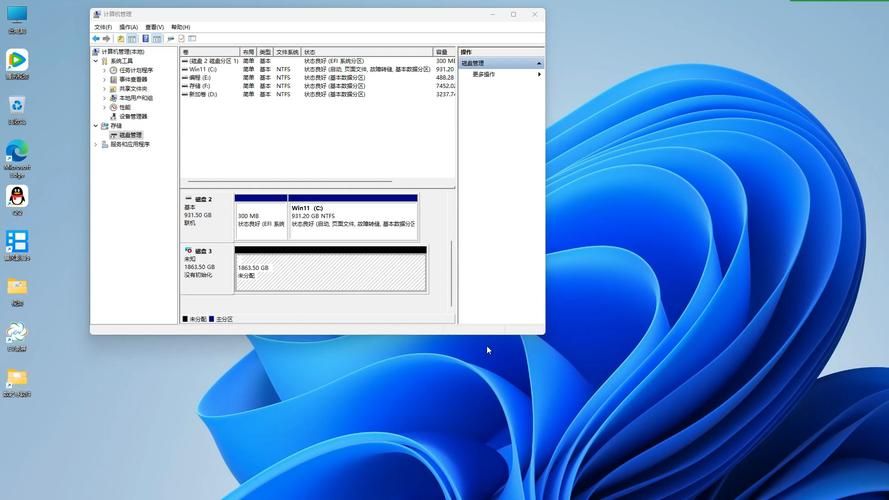
Task: Select the 新加卷 (D:) volume row
Action: point(318,94)
